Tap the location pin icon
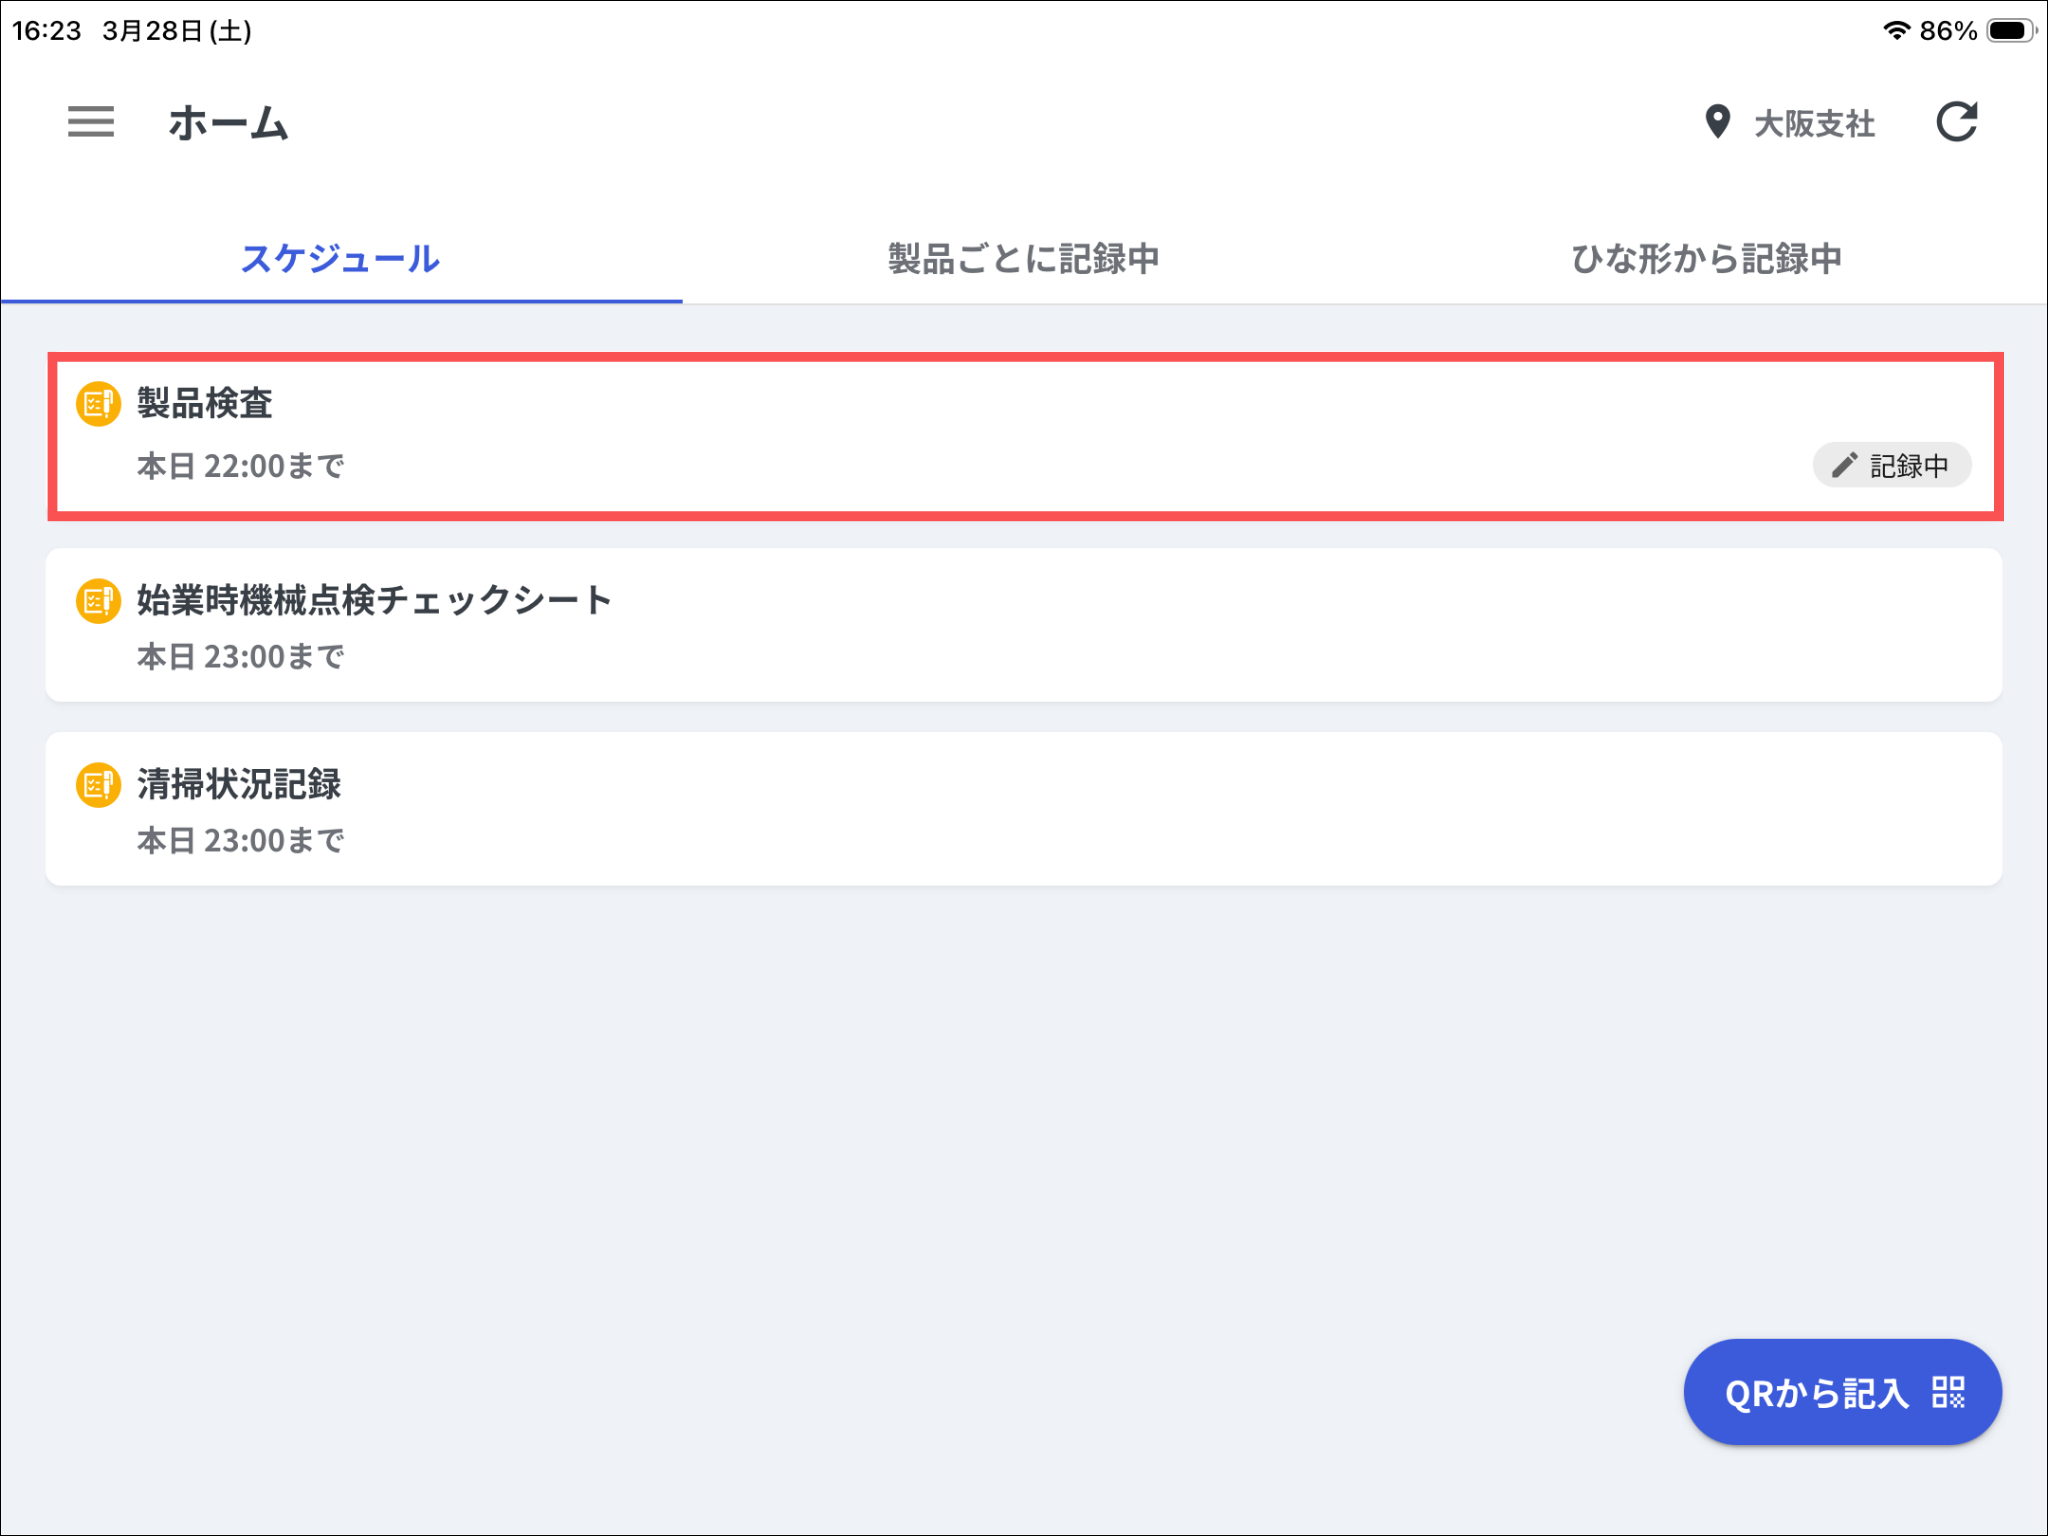This screenshot has width=2048, height=1536. coord(1717,122)
